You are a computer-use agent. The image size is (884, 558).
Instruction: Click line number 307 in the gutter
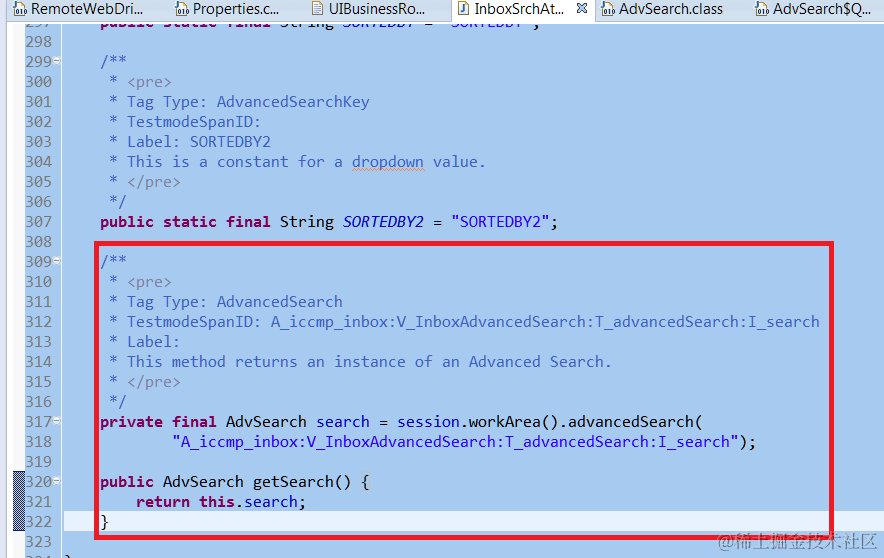tap(38, 222)
